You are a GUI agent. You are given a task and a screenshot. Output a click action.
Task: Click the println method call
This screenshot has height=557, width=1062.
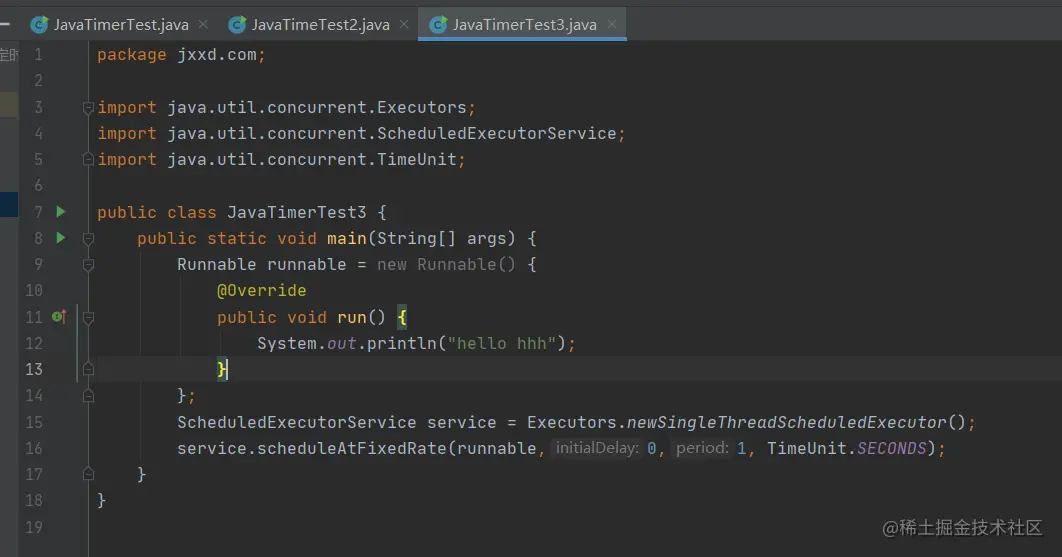coord(402,344)
